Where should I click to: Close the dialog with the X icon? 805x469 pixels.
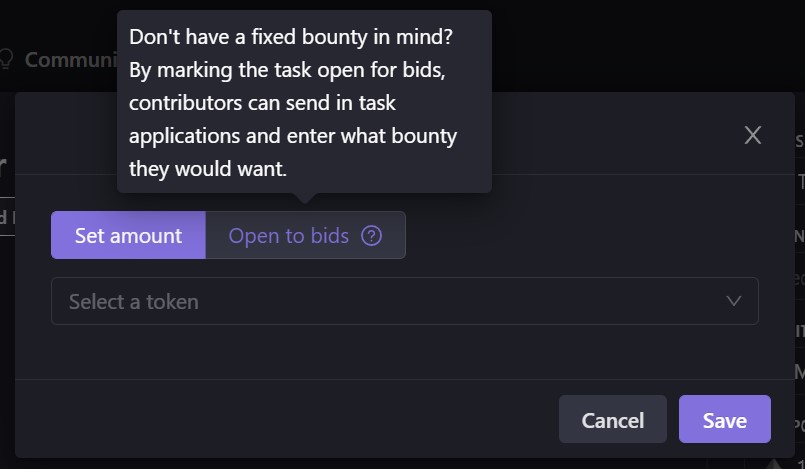click(x=753, y=135)
